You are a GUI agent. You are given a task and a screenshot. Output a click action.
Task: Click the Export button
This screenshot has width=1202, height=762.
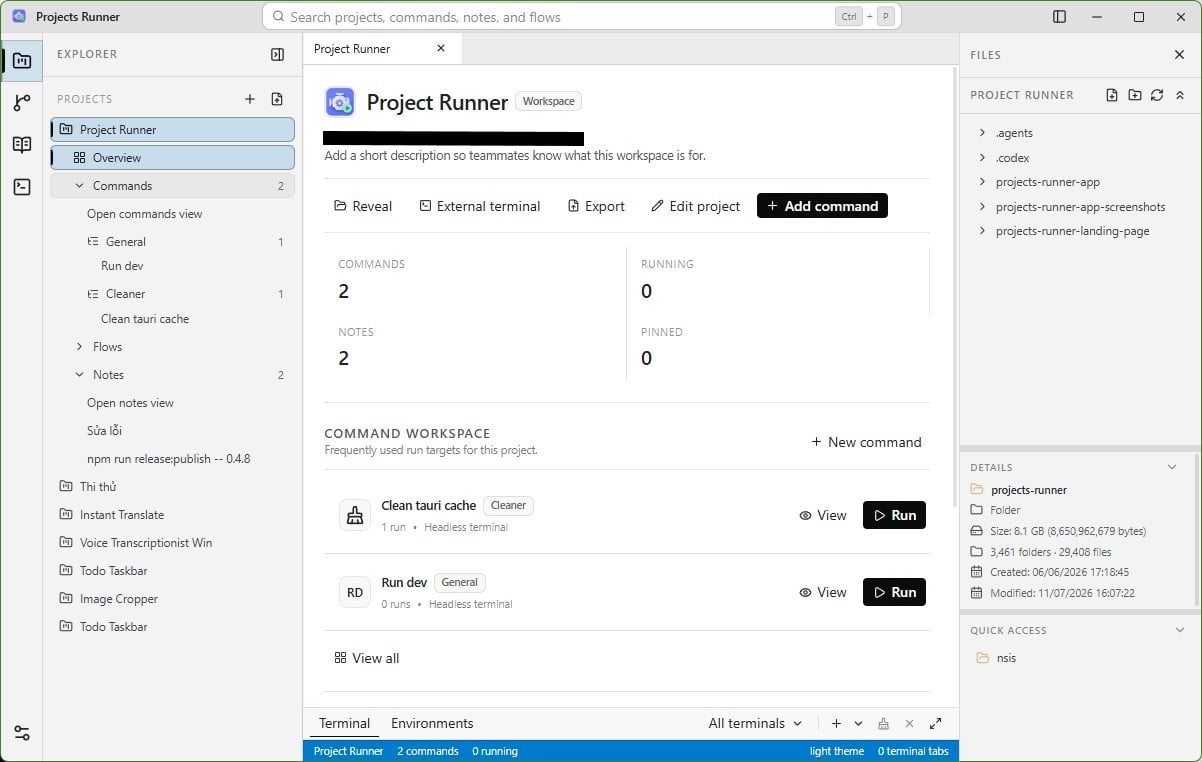click(596, 206)
